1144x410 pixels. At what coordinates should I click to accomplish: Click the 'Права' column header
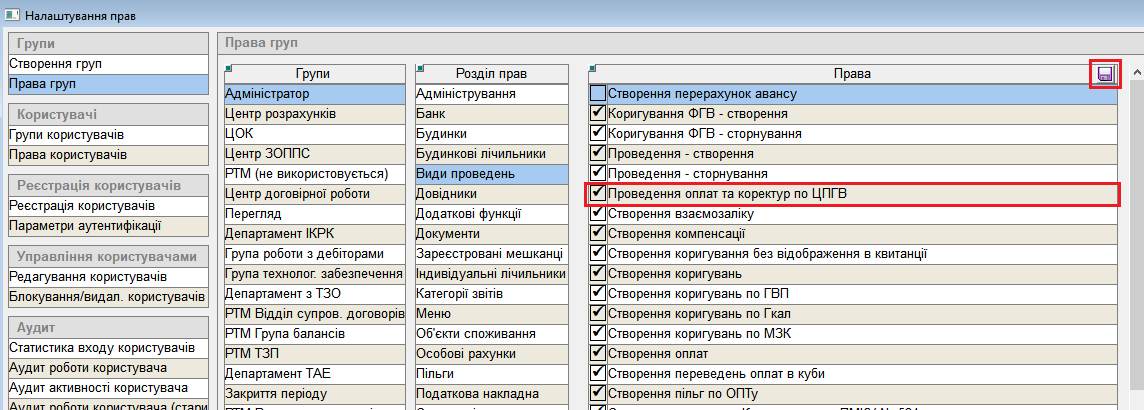(x=850, y=74)
